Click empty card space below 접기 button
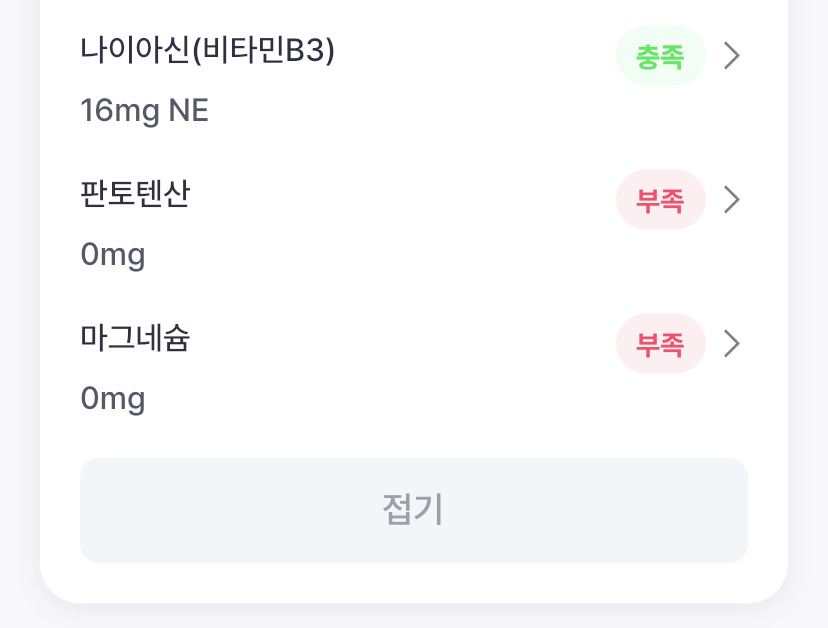This screenshot has height=628, width=828. [413, 582]
